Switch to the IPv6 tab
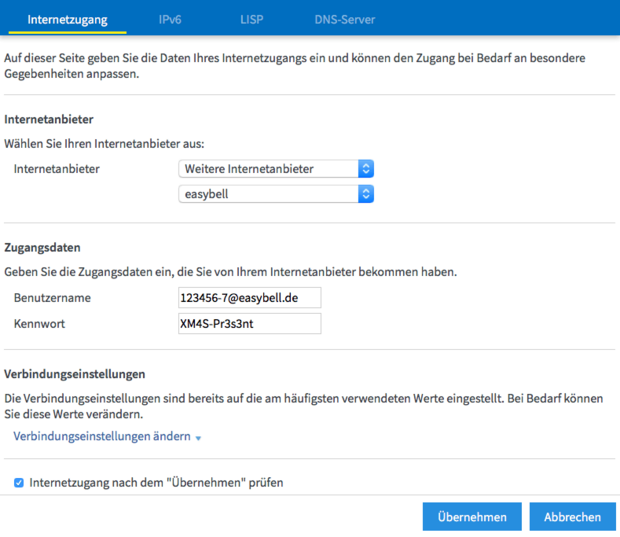The width and height of the screenshot is (620, 537). [170, 19]
